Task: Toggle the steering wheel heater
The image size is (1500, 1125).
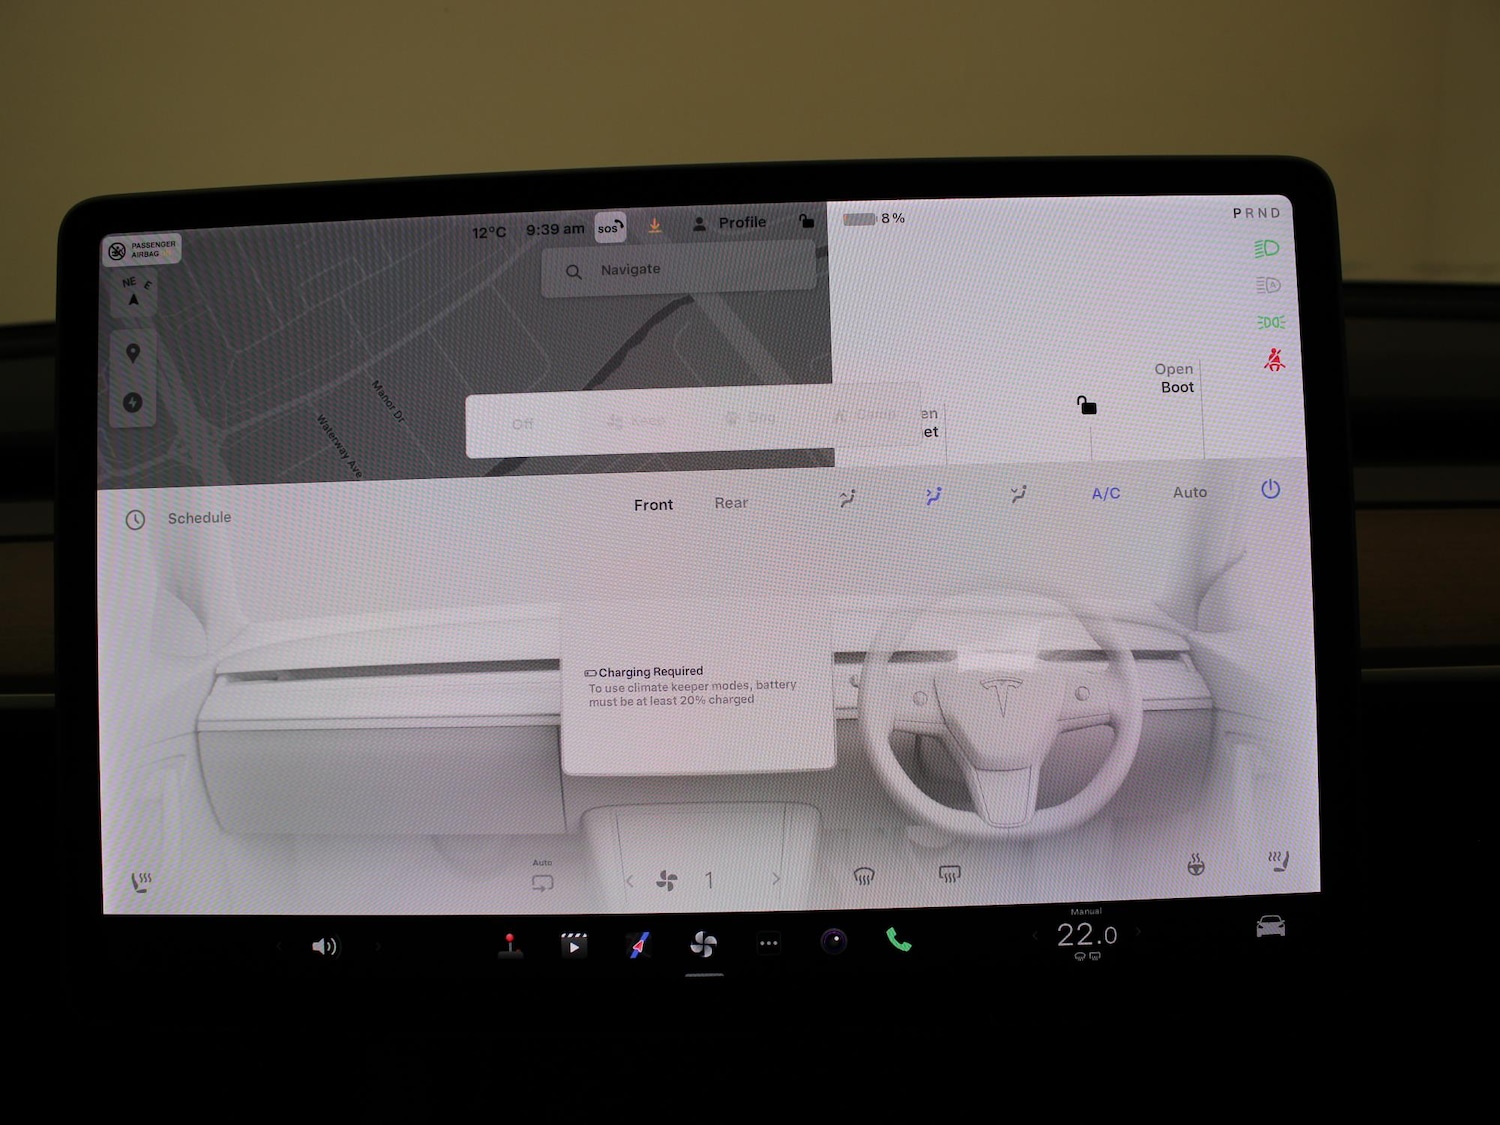Action: click(1195, 865)
